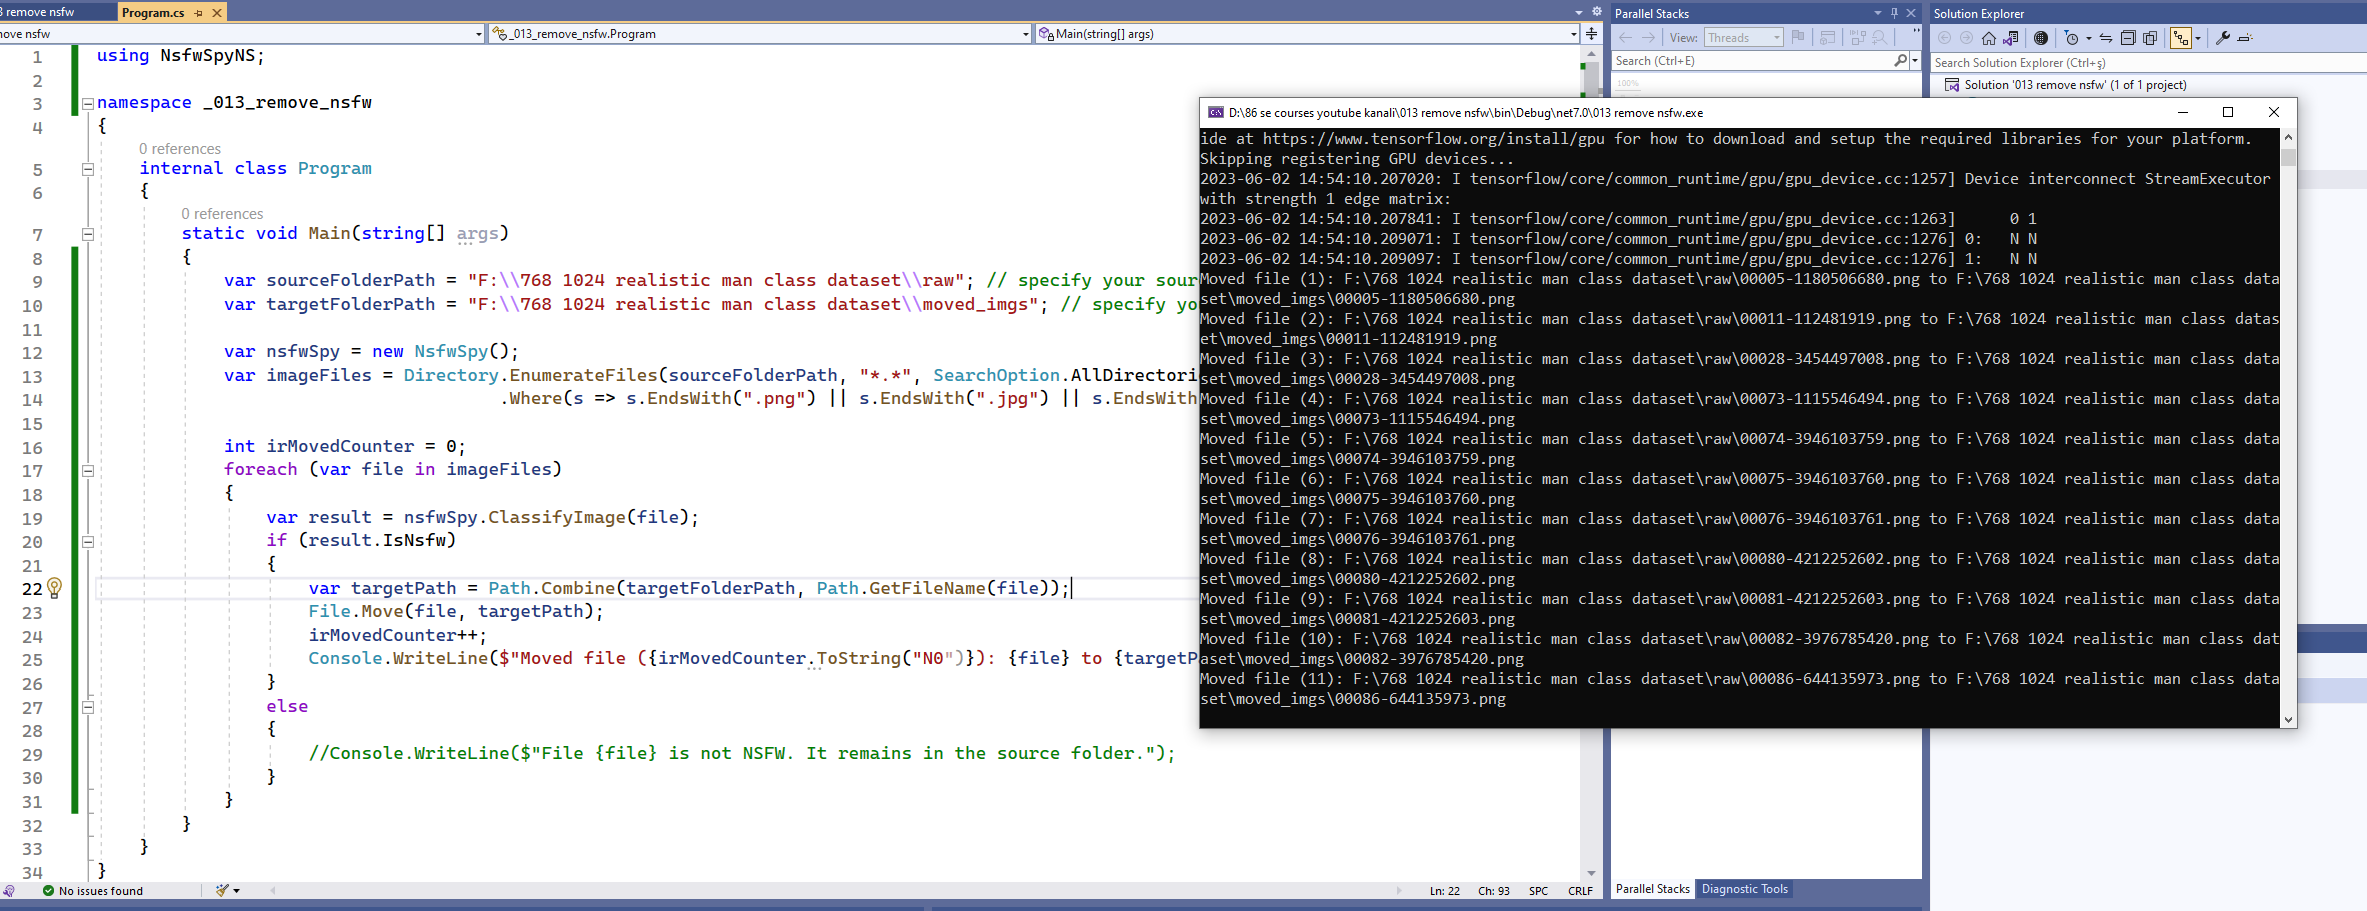This screenshot has height=911, width=2367.
Task: Collapse the if (result.IsNsfw) block
Action: (88, 541)
